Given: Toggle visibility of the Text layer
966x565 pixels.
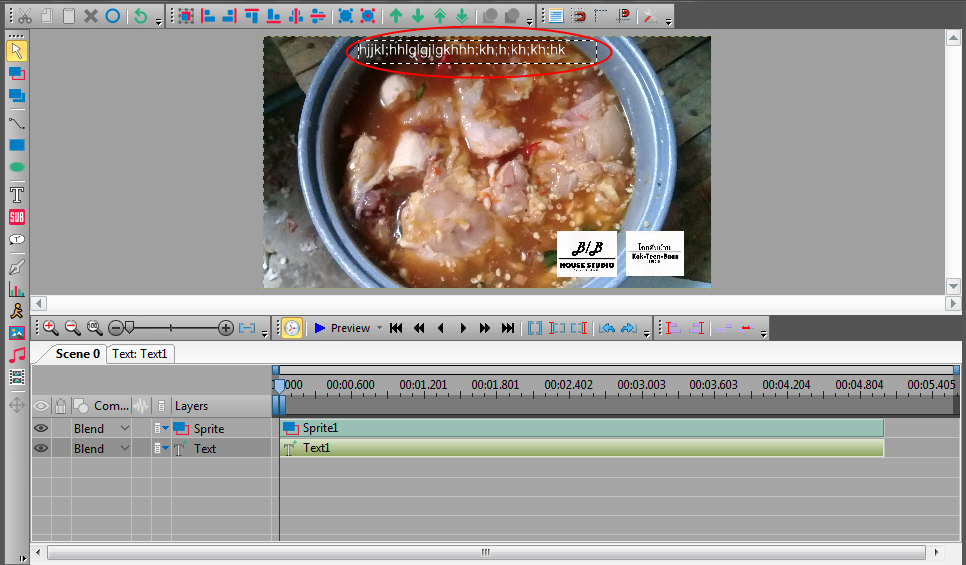Looking at the screenshot, I should 41,449.
